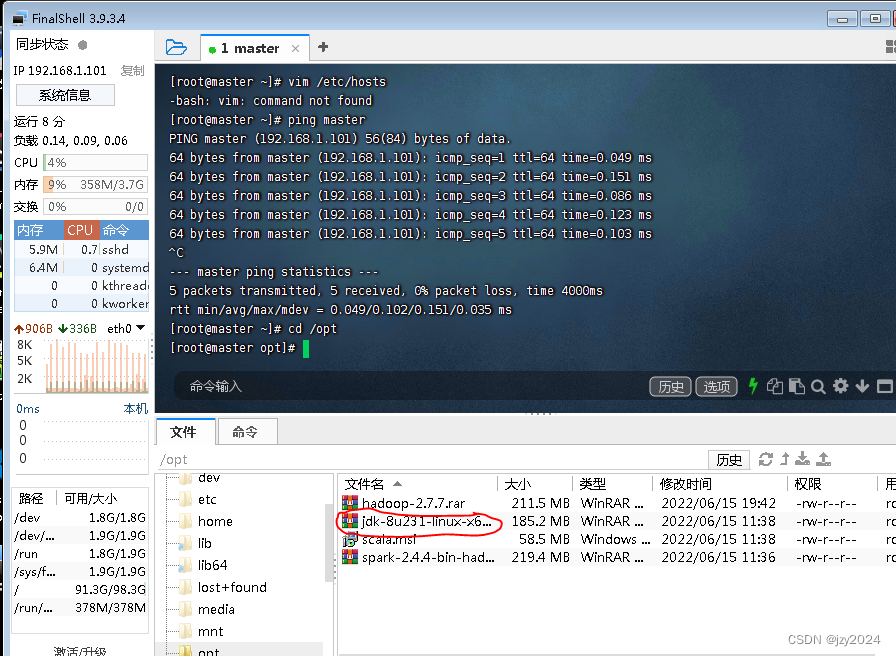Close the '1 master' tab
This screenshot has height=656, width=896.
click(295, 49)
